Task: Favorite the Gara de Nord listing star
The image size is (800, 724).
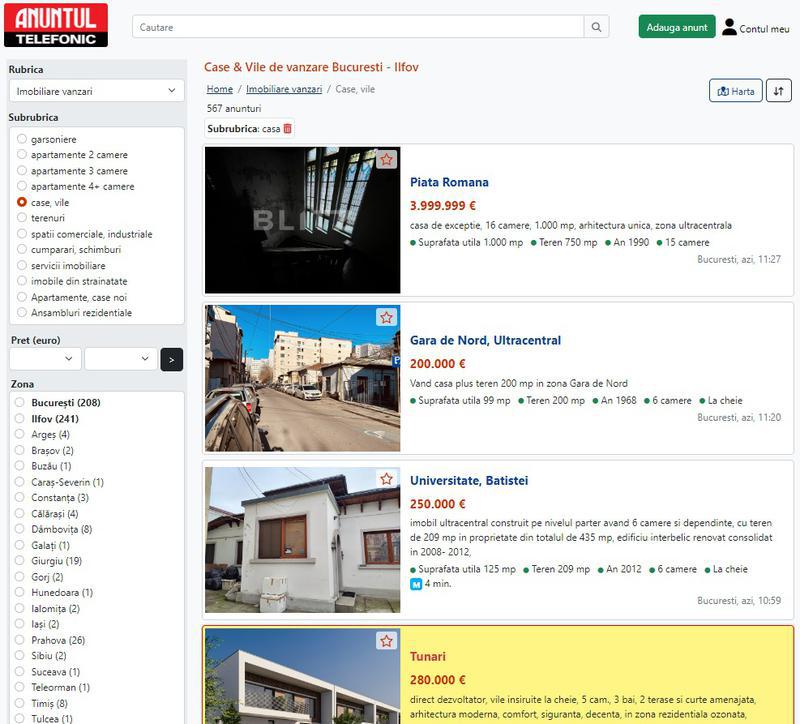Action: [x=386, y=318]
